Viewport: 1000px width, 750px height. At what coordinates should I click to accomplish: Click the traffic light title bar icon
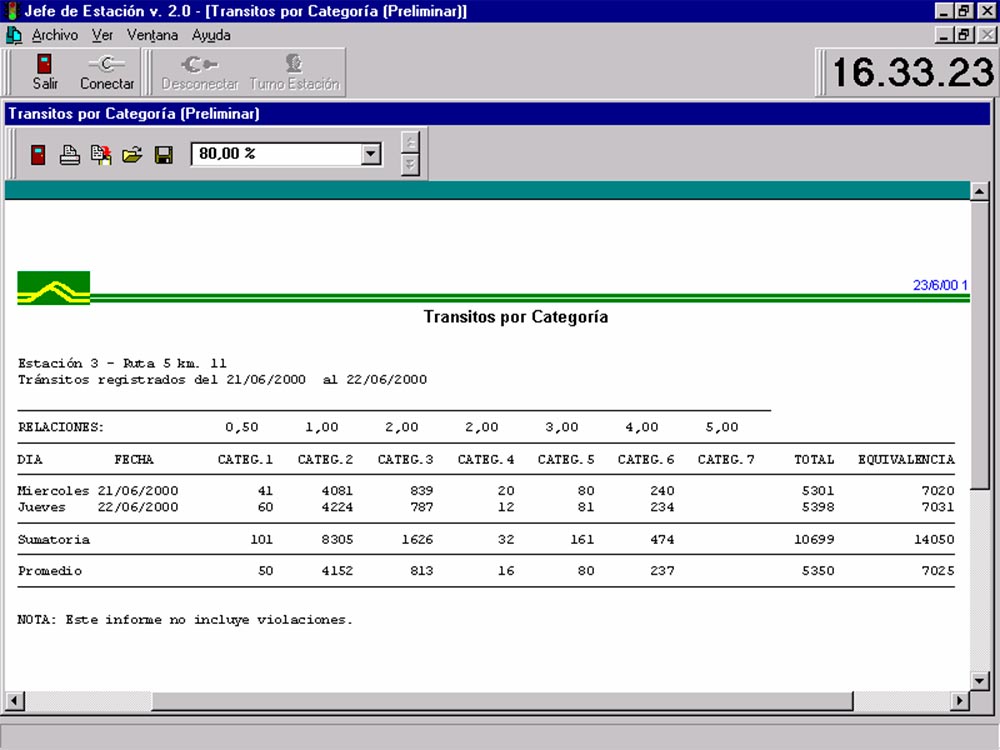click(11, 11)
